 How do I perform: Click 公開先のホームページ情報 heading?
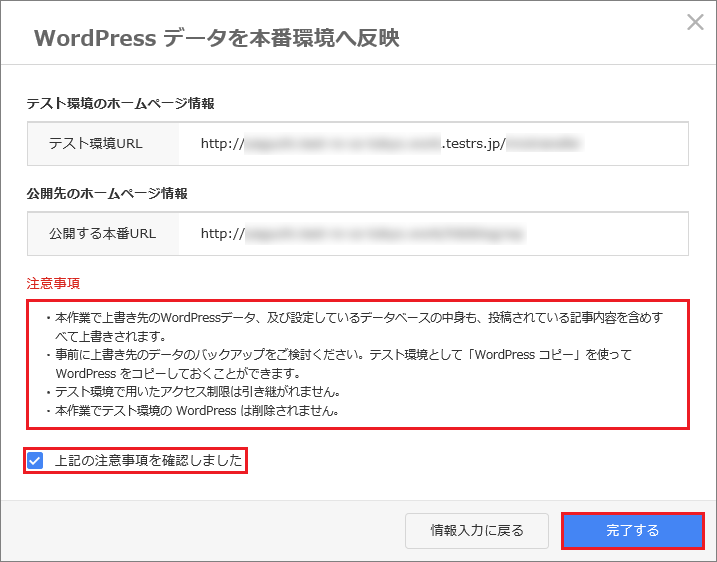(x=107, y=194)
